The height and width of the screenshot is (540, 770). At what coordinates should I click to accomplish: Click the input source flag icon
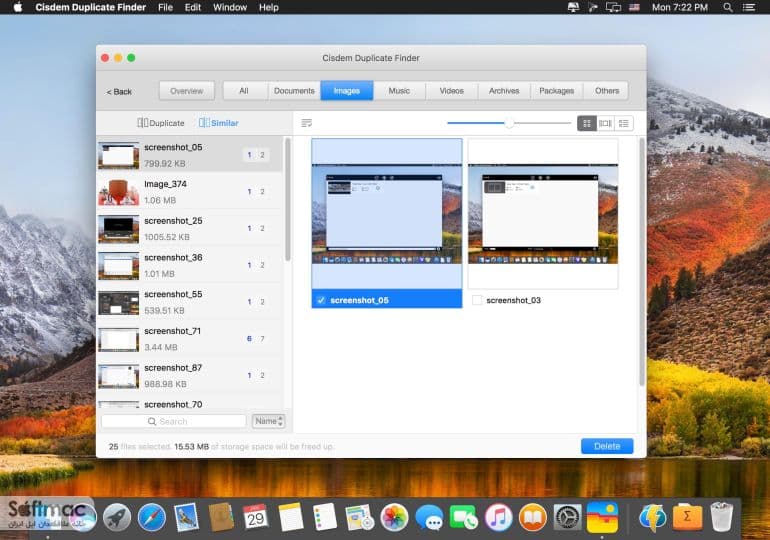[634, 7]
